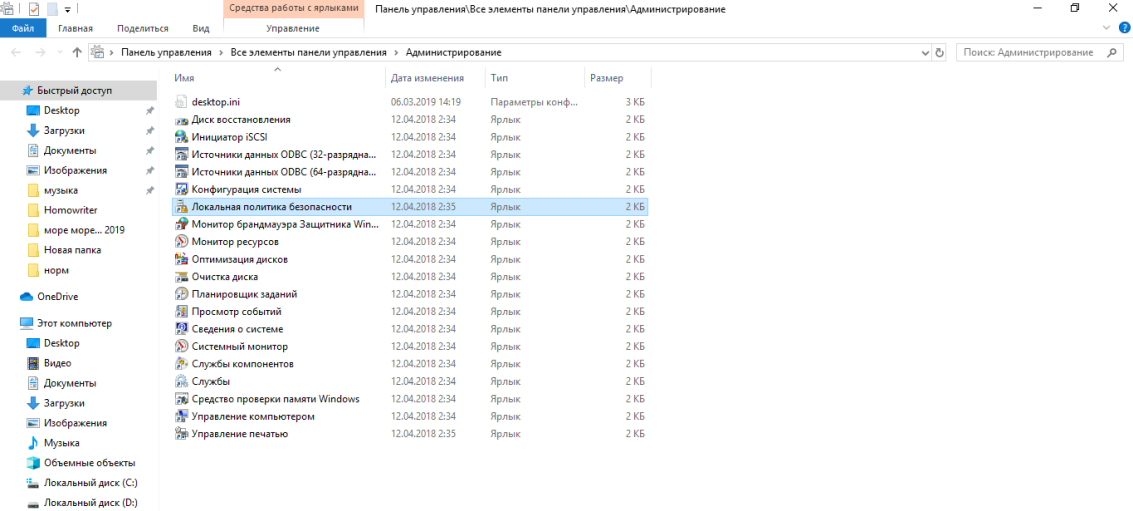Click the Очистка диска icon
Viewport: 1133px width, 511px height.
[181, 277]
